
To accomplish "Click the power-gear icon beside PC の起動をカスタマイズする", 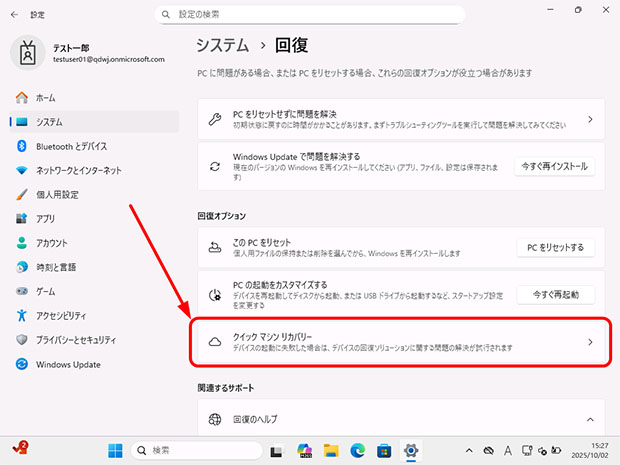I will click(x=215, y=295).
